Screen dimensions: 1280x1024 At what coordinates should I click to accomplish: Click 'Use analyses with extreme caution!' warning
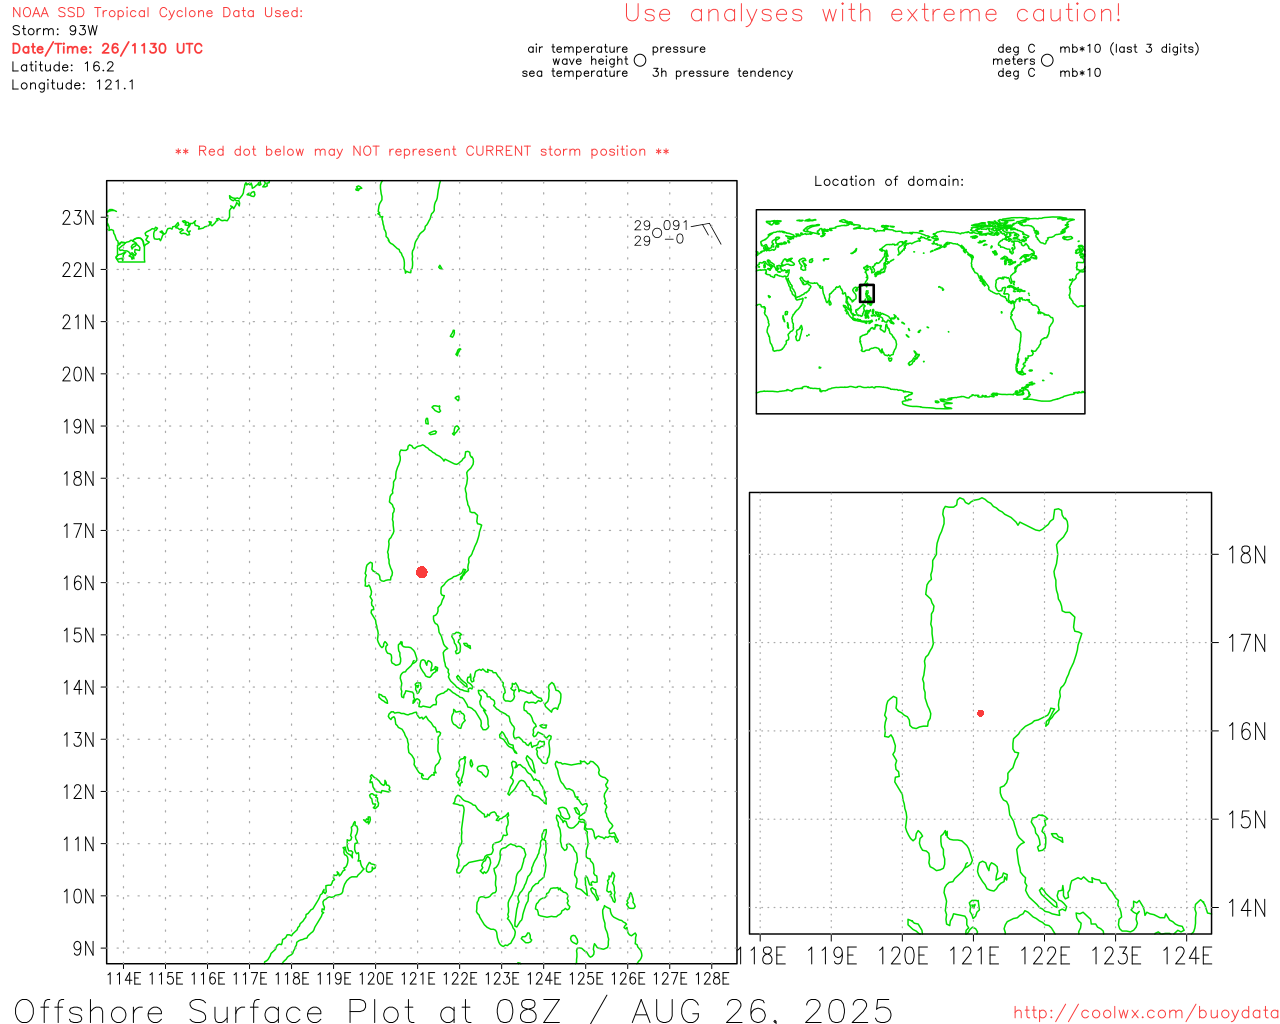click(873, 13)
